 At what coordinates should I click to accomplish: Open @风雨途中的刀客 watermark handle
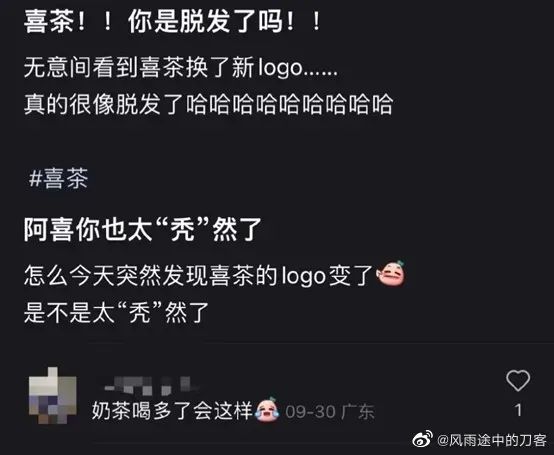coord(492,440)
